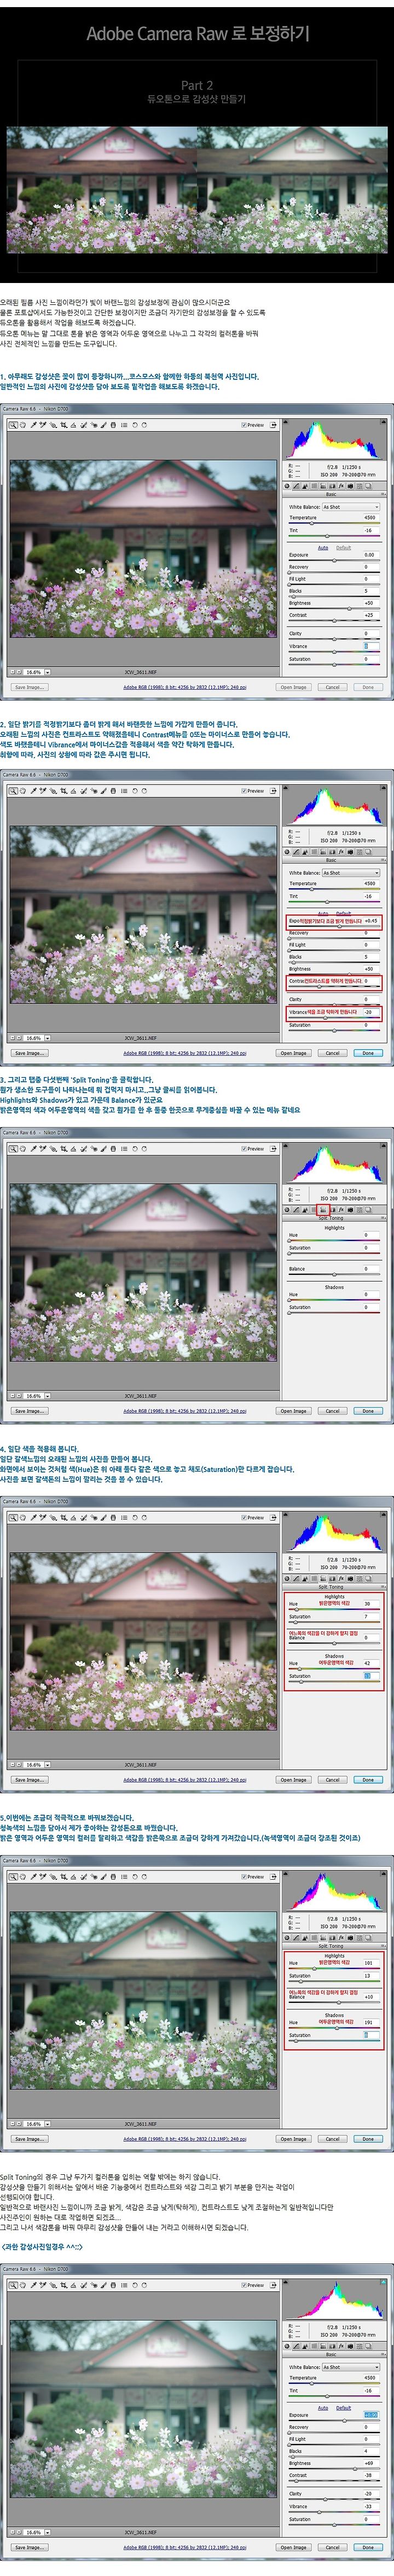Viewport: 394px width, 2576px height.
Task: Click Temperature slider in step 1 window
Action: (x=334, y=522)
